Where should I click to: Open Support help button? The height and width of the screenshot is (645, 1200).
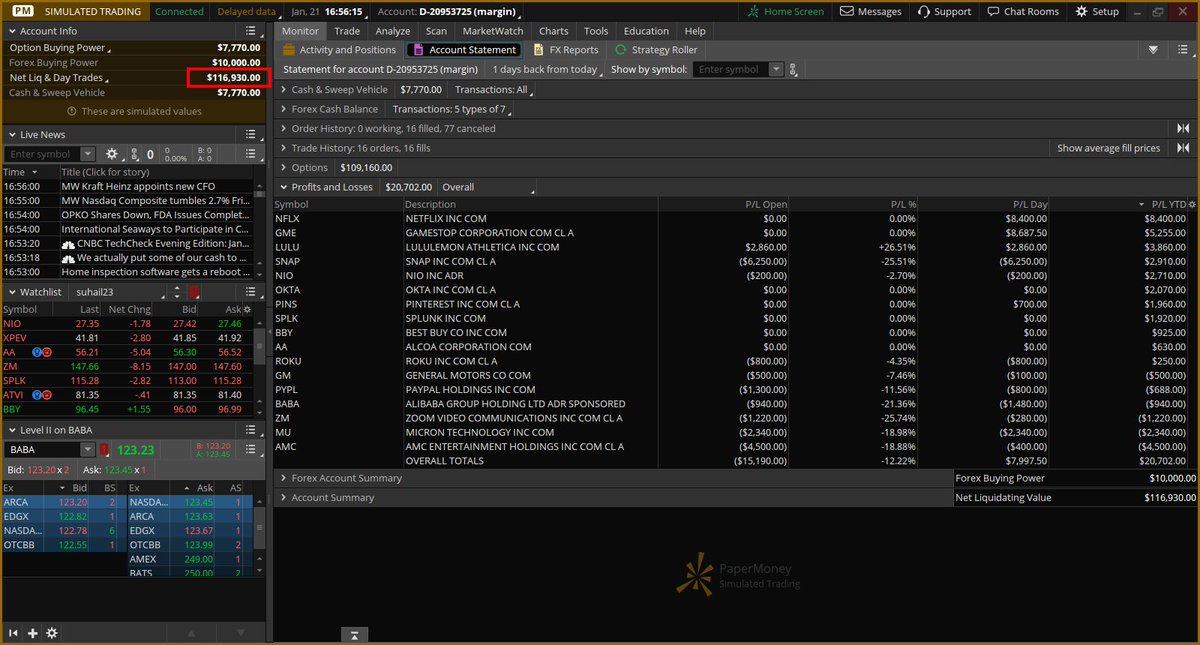point(945,12)
